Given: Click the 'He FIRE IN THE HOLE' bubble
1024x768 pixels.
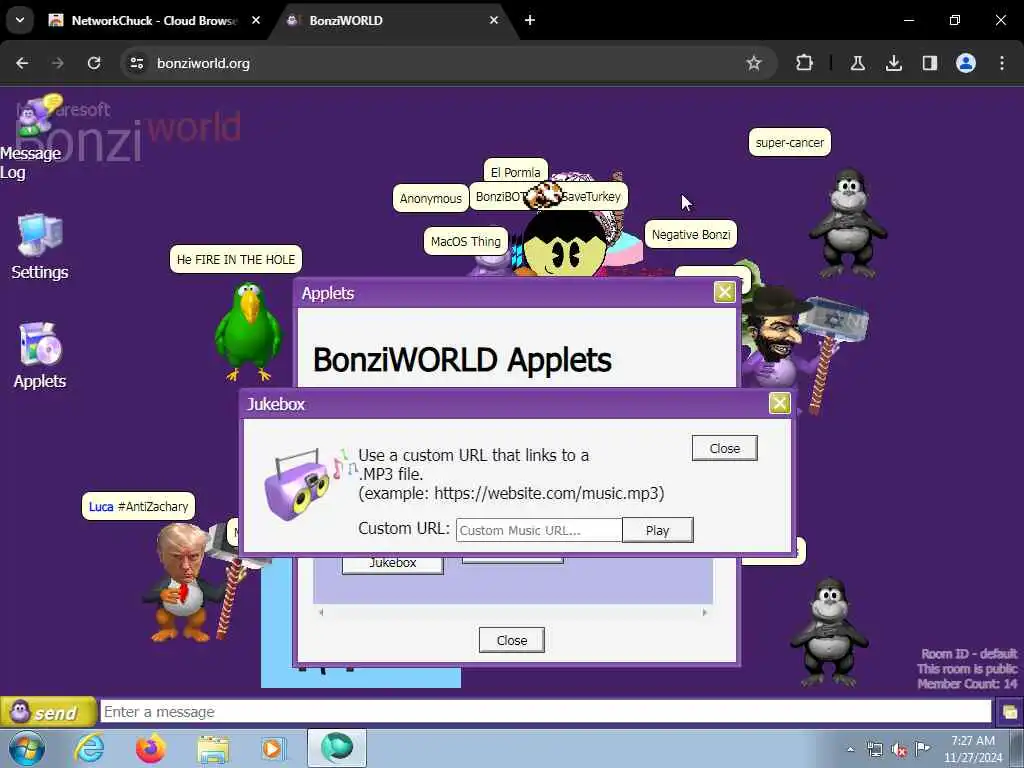Looking at the screenshot, I should (x=236, y=259).
